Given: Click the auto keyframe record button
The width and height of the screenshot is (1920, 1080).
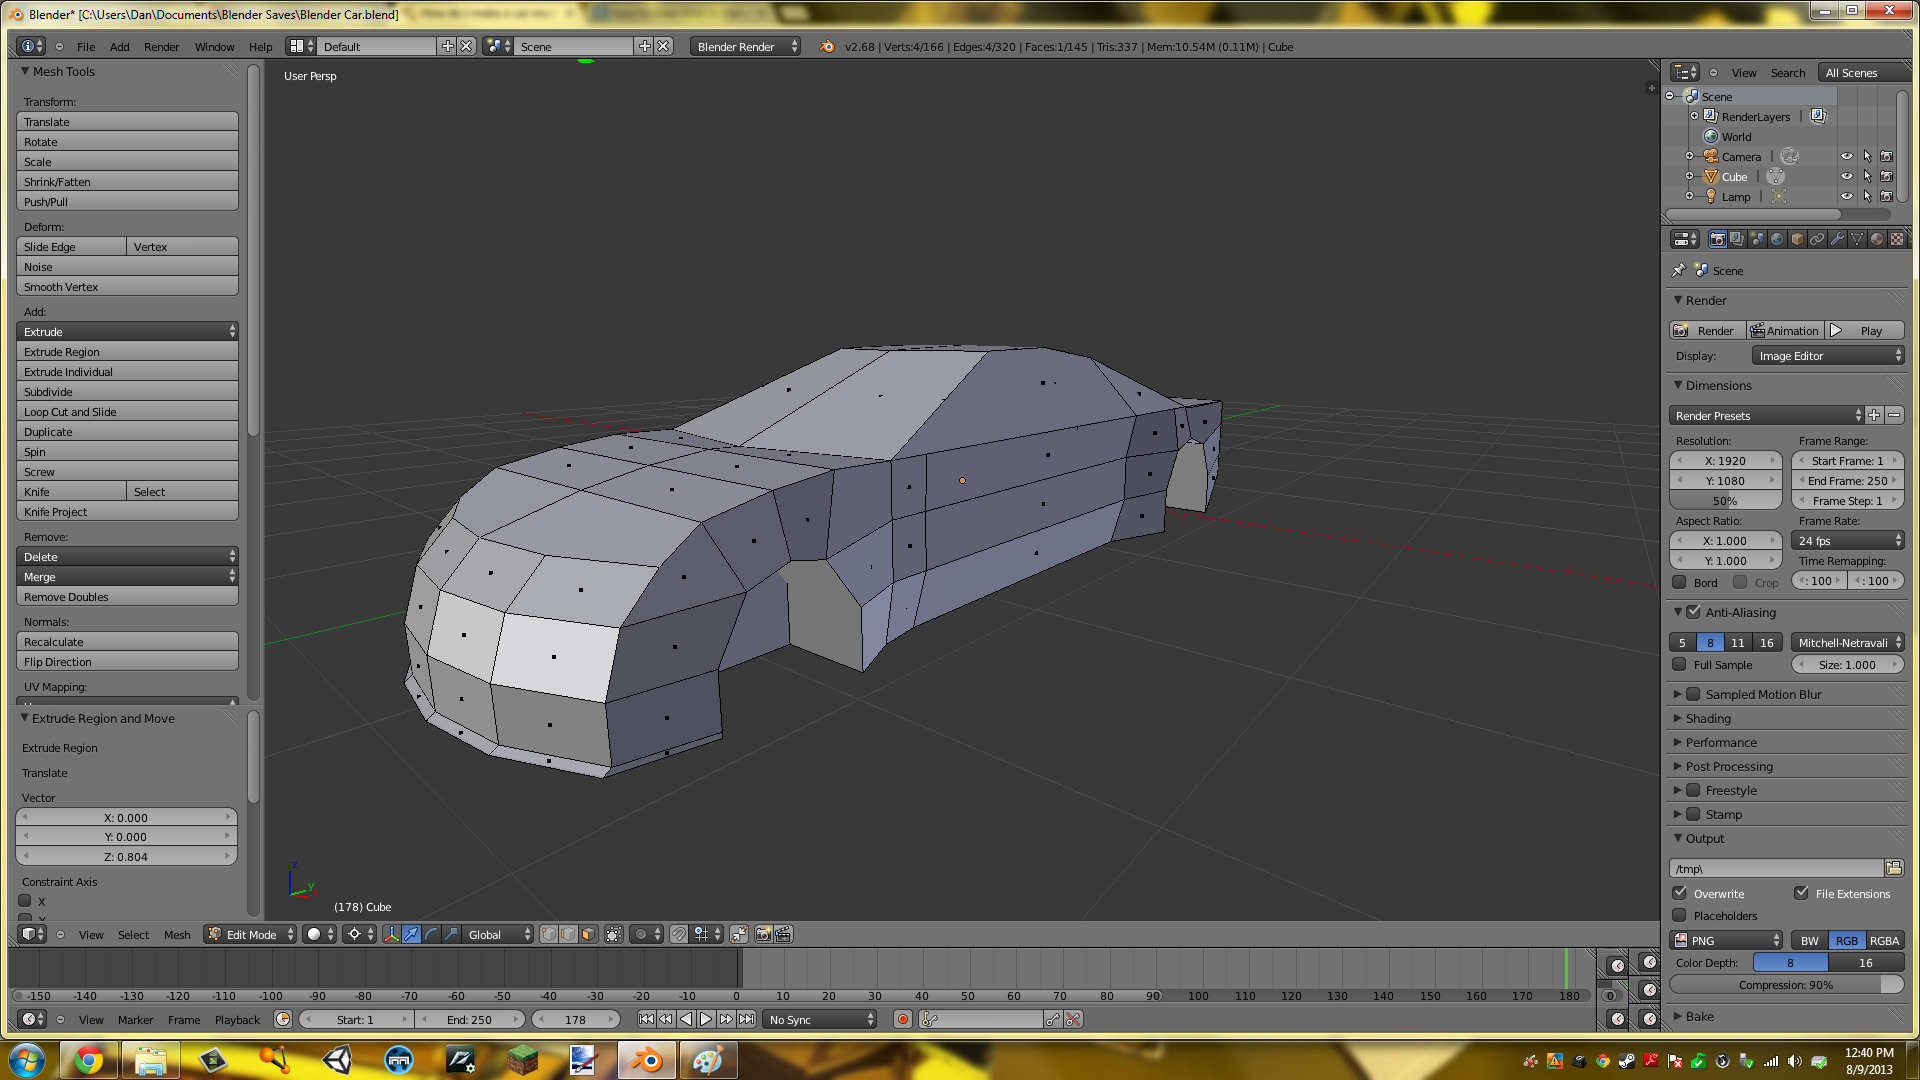Looking at the screenshot, I should click(903, 1019).
